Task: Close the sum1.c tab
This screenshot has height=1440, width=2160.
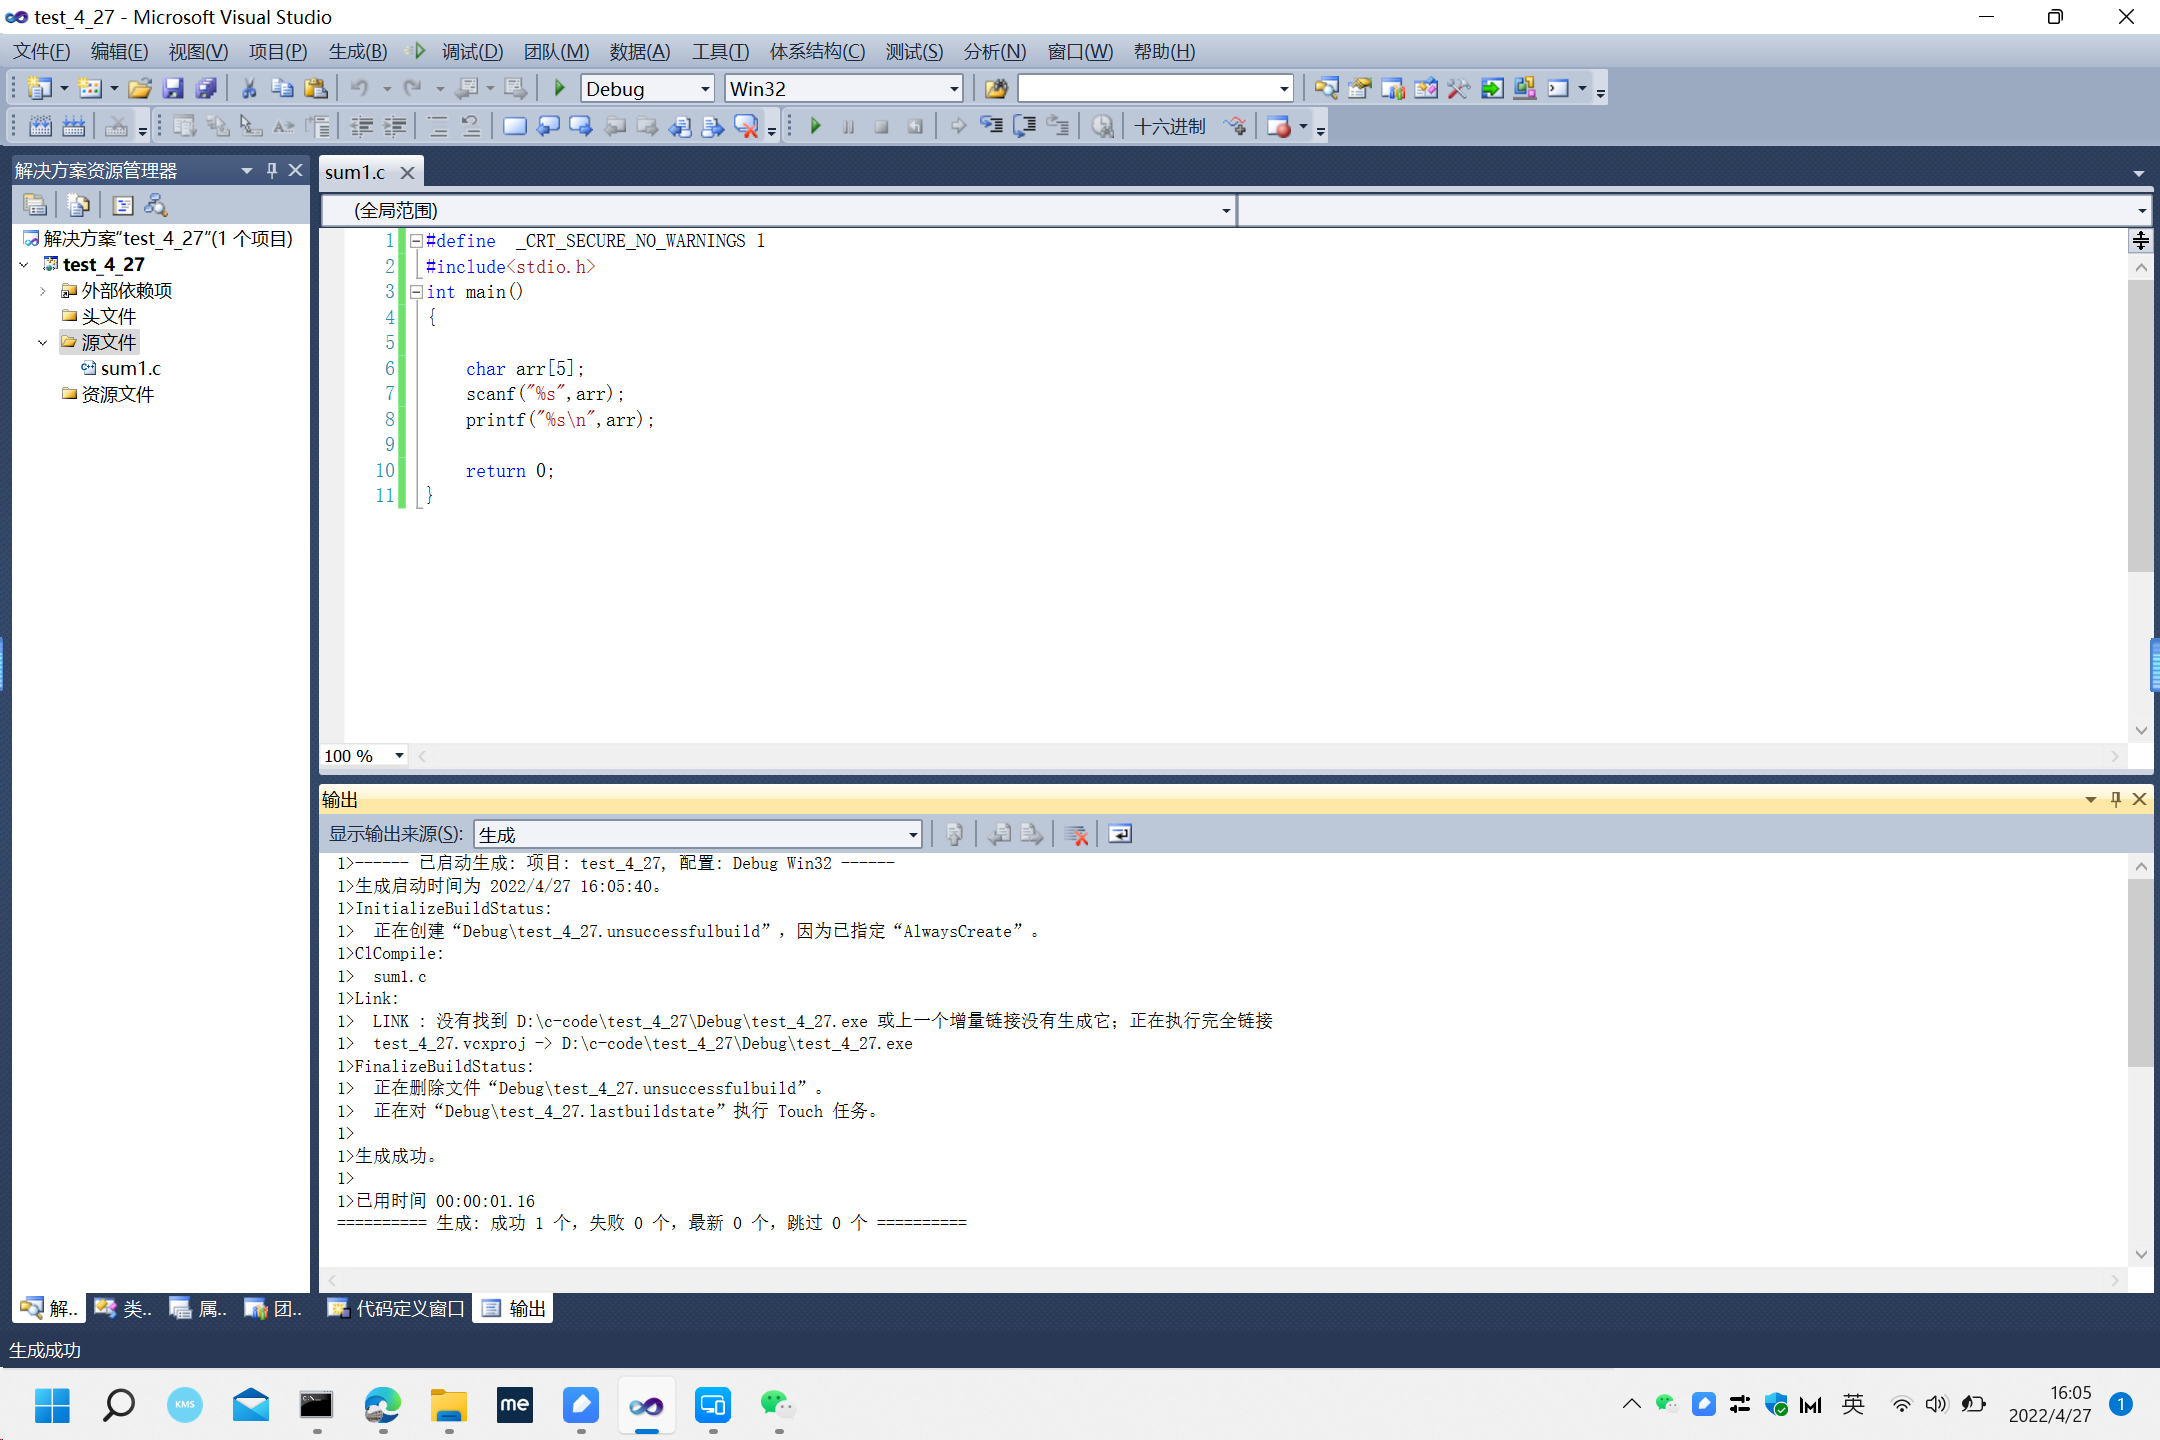Action: click(x=407, y=172)
